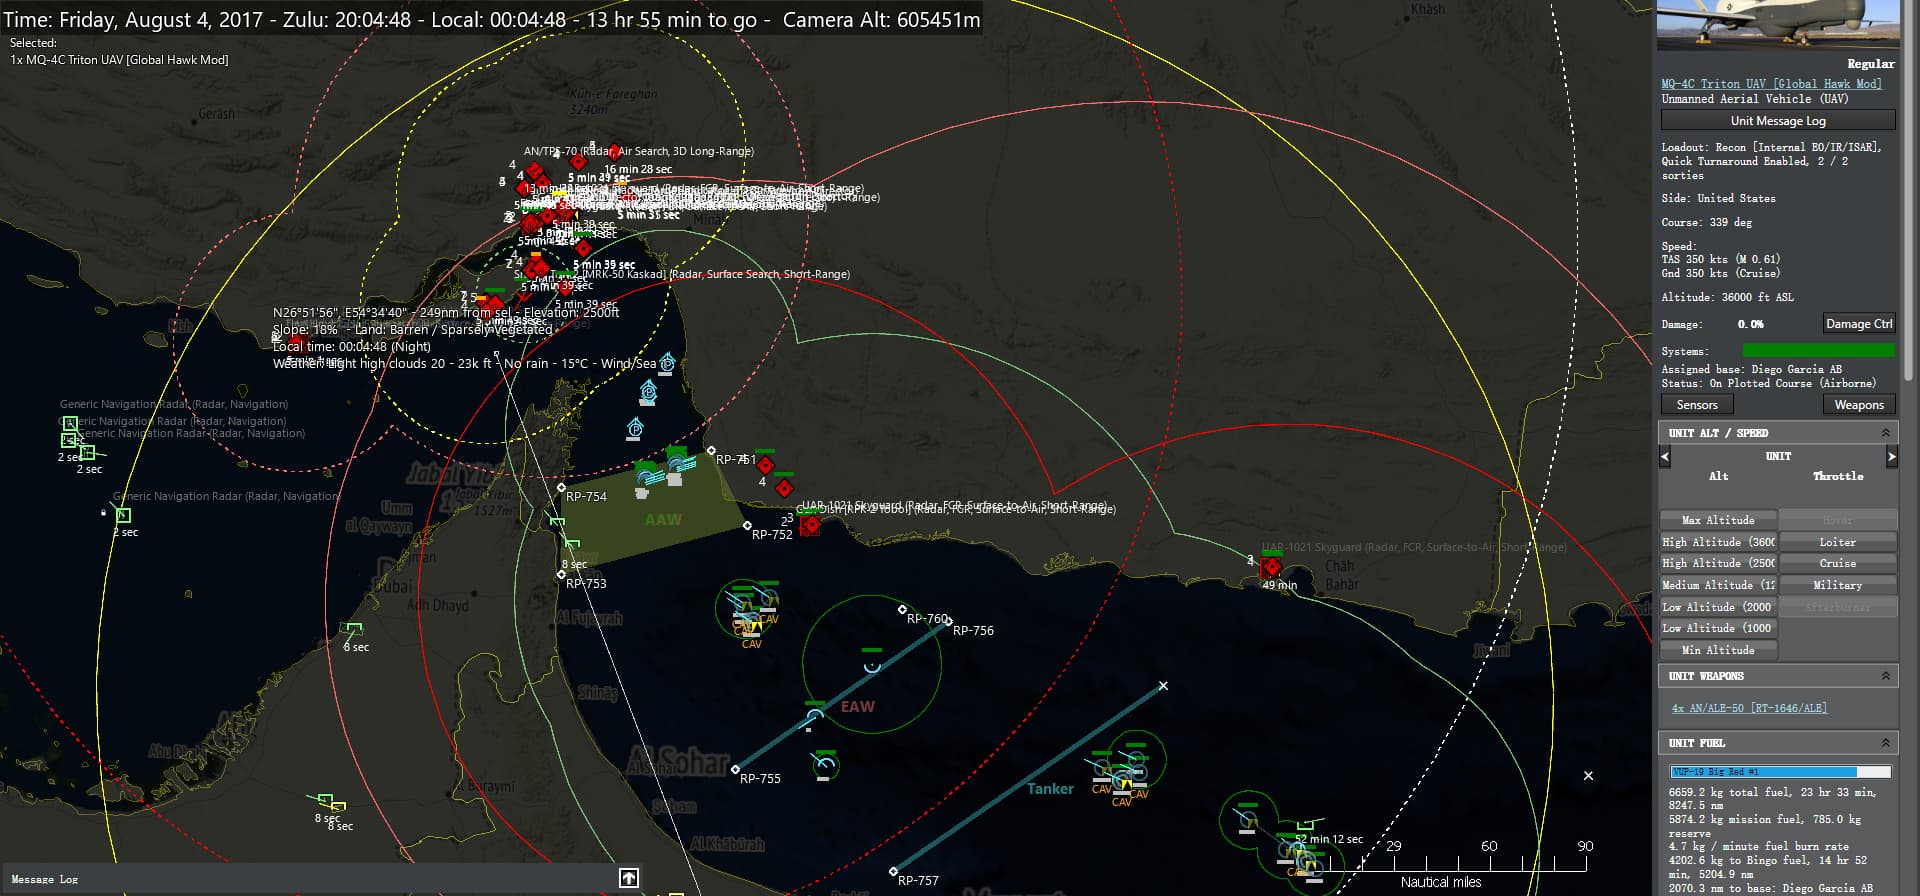
Task: Expand message log with the up-arrow icon
Action: tap(628, 878)
